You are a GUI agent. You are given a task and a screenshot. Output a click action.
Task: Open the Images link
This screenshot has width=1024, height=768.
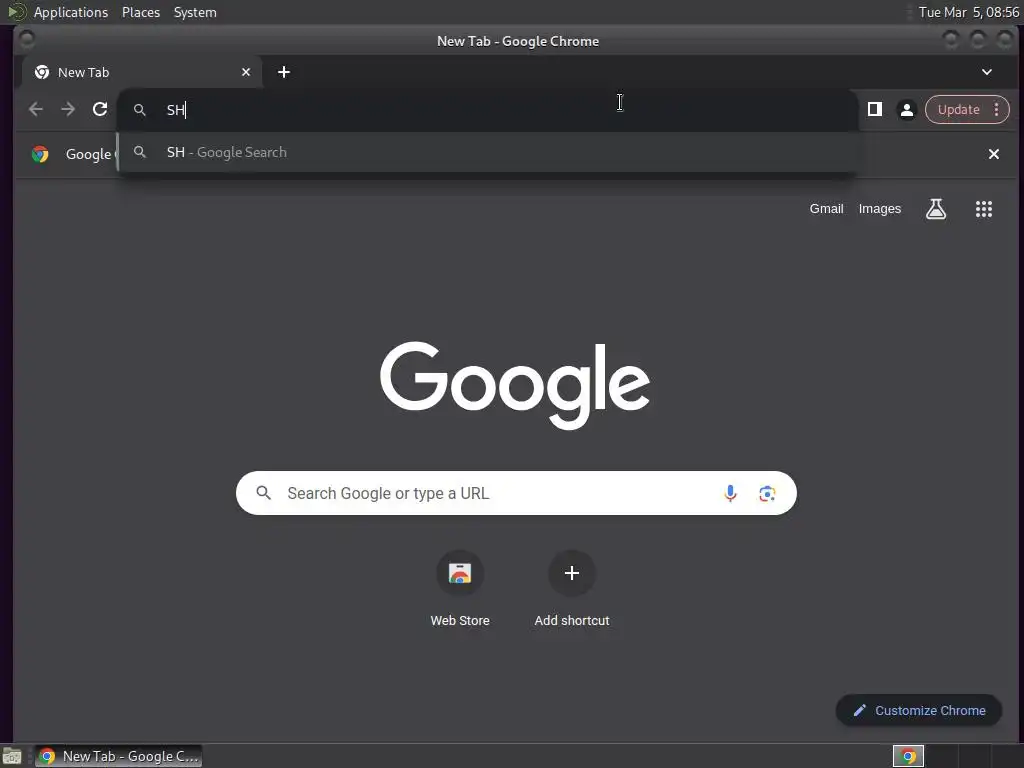pyautogui.click(x=879, y=209)
